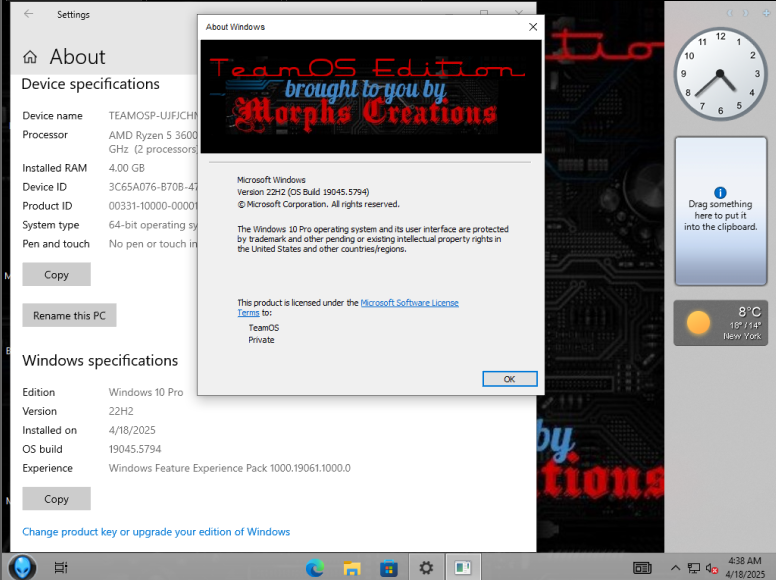Open the Start menu alien icon
Viewport: 776px width, 580px height.
[x=22, y=567]
